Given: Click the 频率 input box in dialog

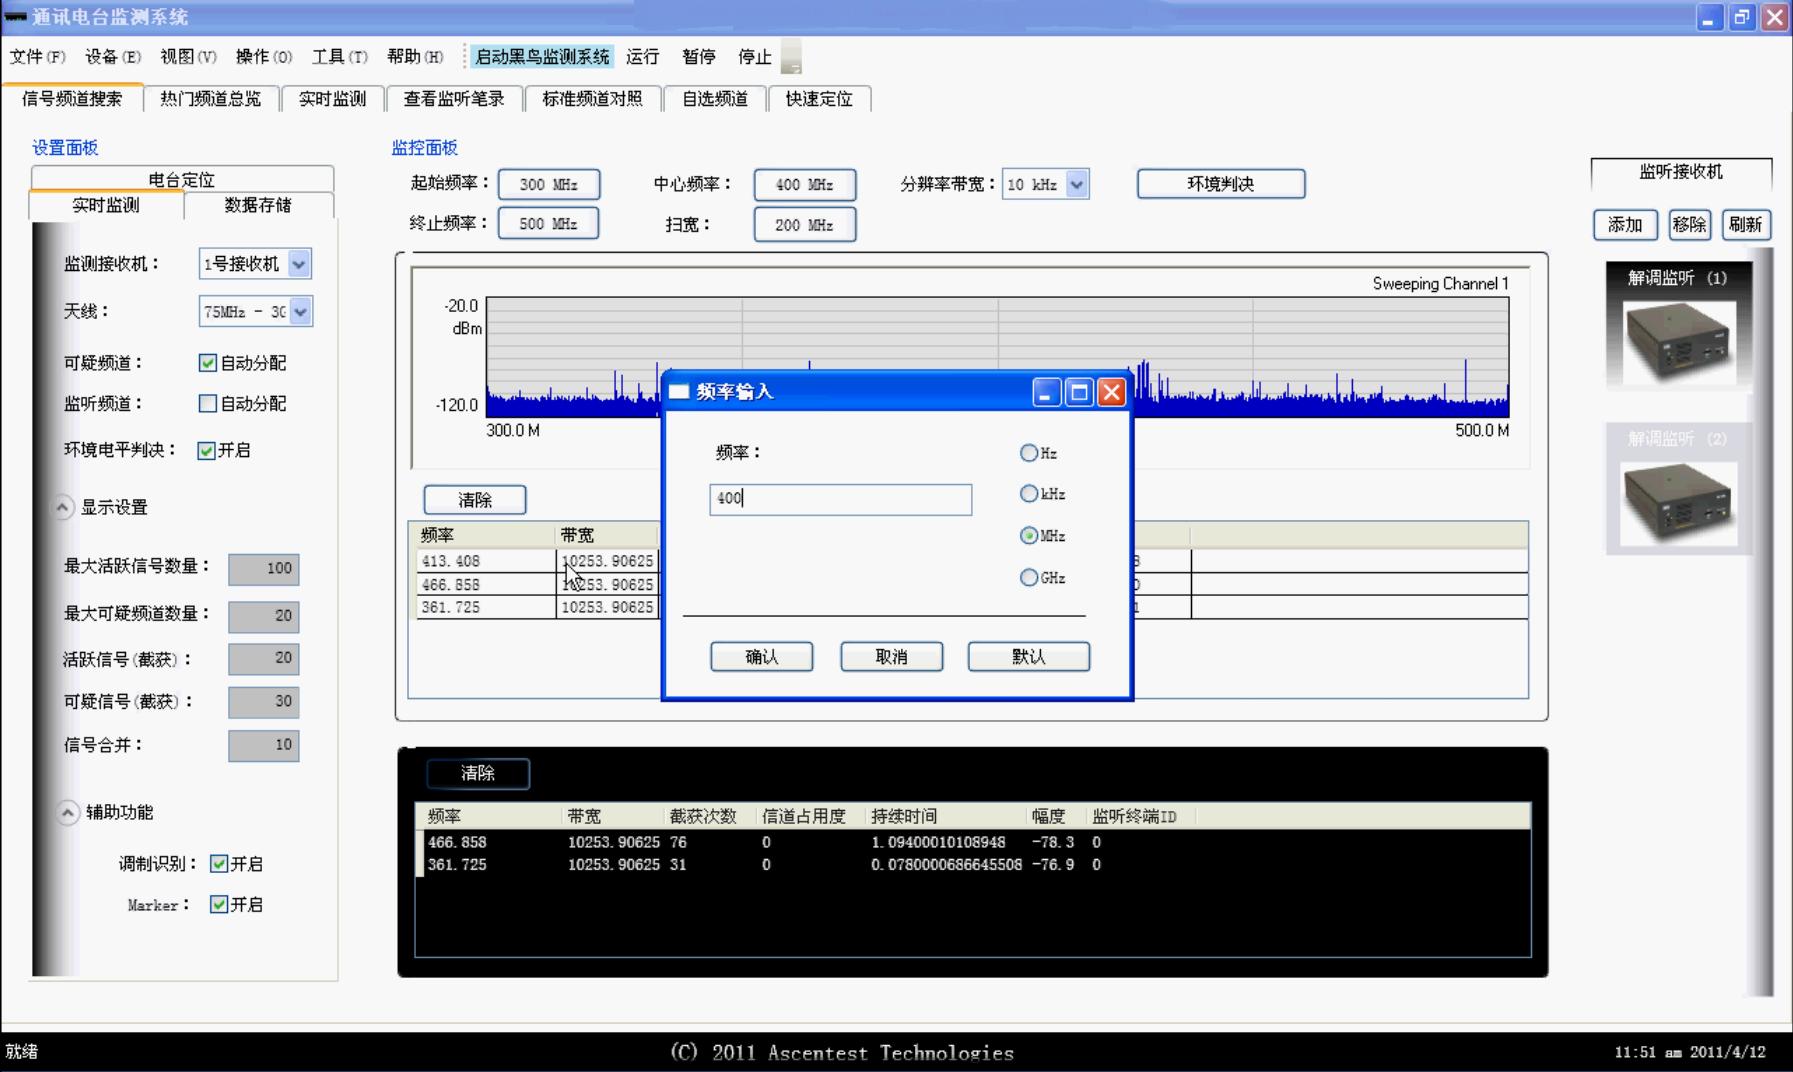Looking at the screenshot, I should pyautogui.click(x=841, y=499).
